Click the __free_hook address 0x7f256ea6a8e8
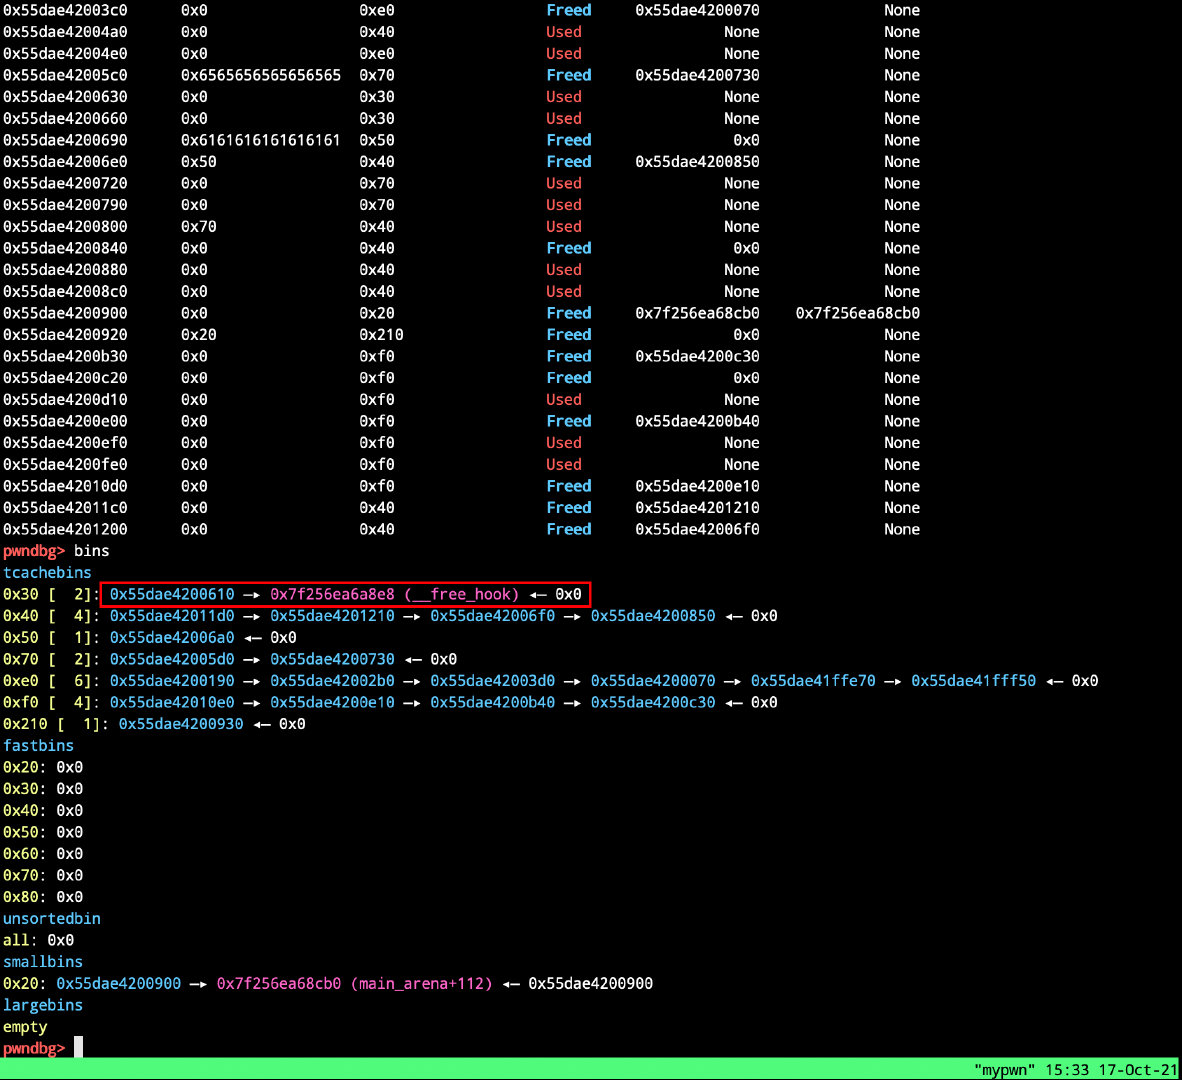 (332, 594)
